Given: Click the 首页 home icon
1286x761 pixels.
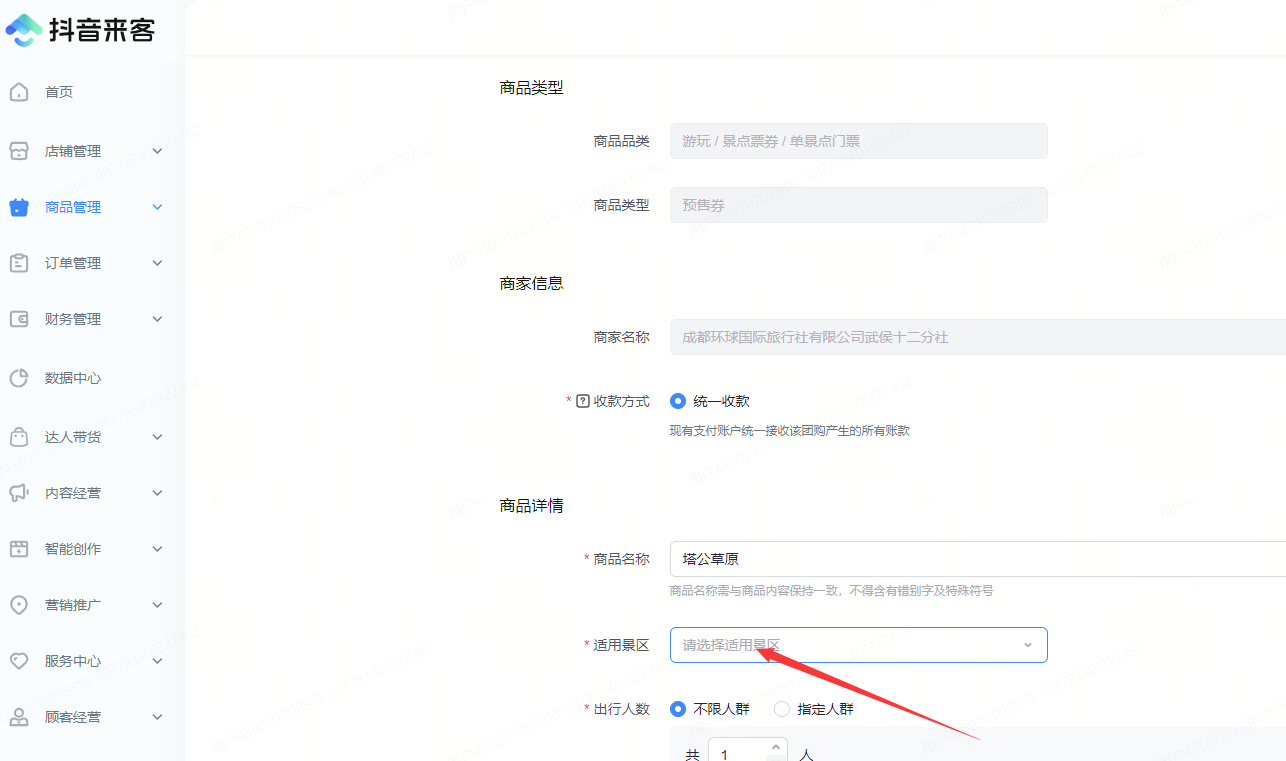Looking at the screenshot, I should [18, 92].
